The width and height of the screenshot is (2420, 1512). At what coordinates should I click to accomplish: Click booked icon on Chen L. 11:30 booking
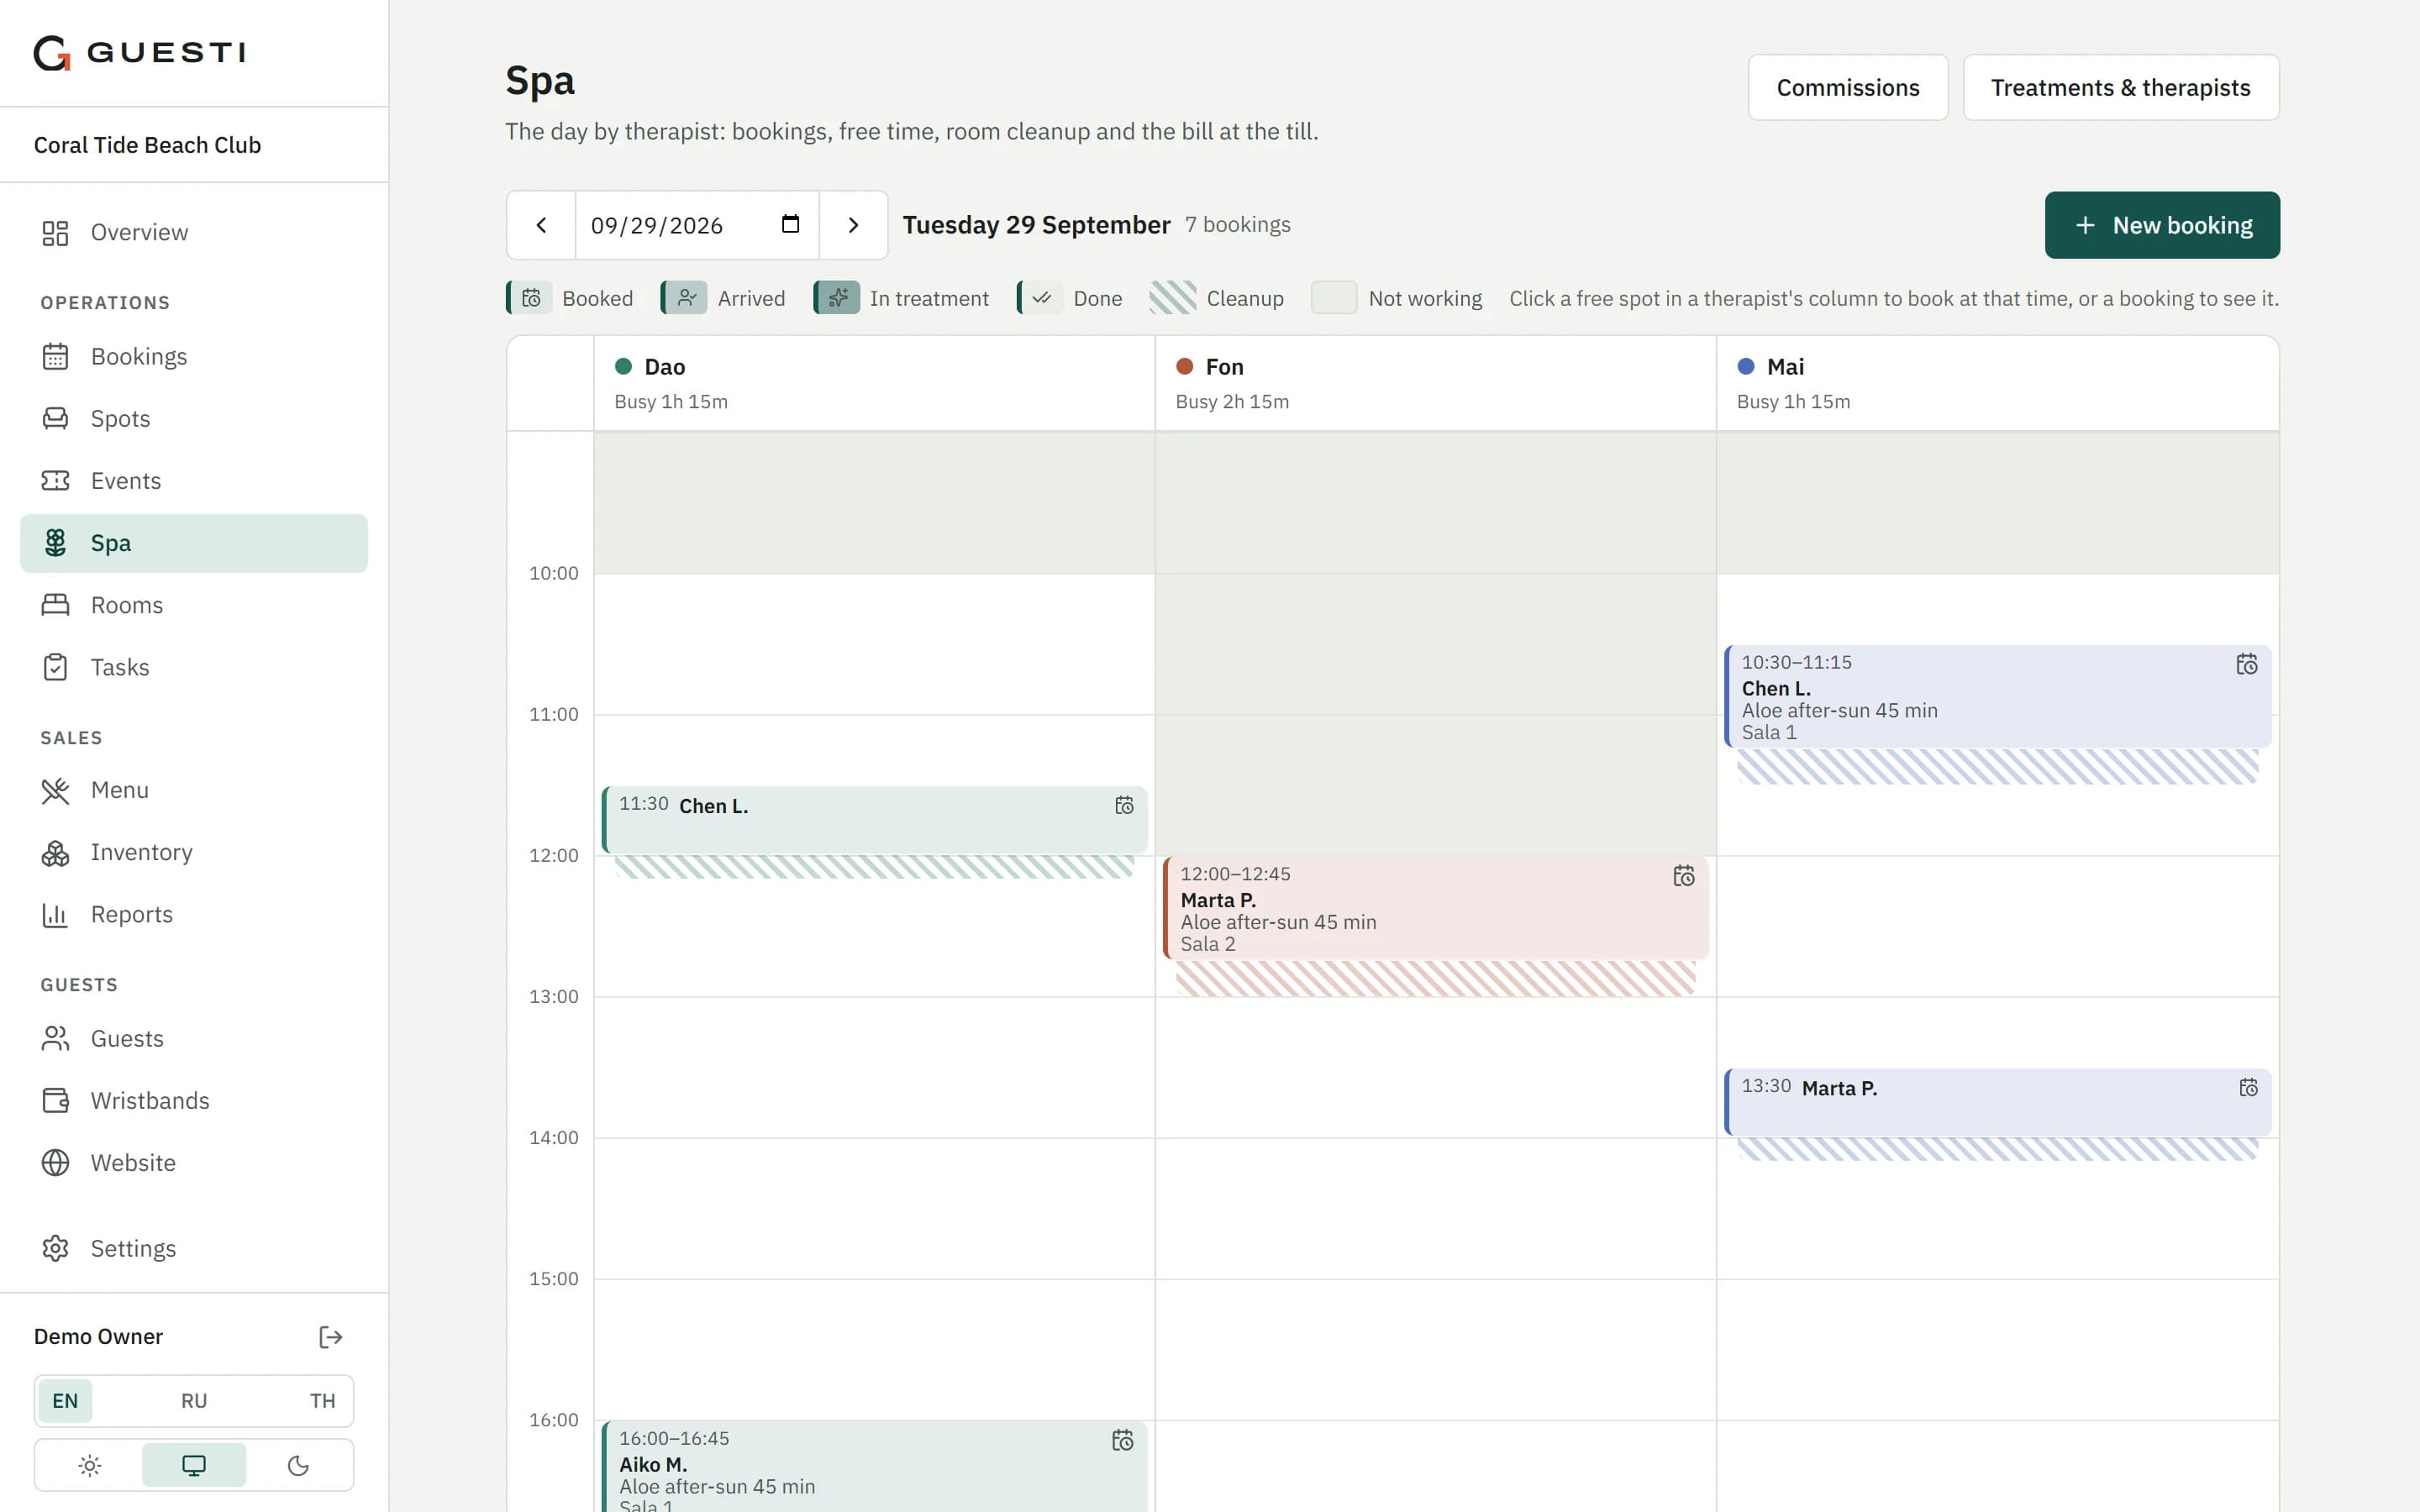point(1124,806)
